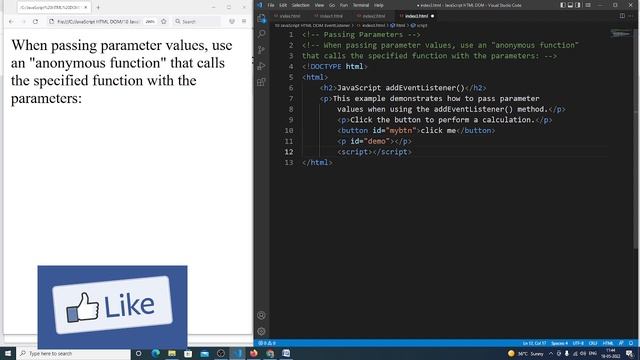Open the Go menu
This screenshot has width=640, height=360.
pyautogui.click(x=332, y=5)
